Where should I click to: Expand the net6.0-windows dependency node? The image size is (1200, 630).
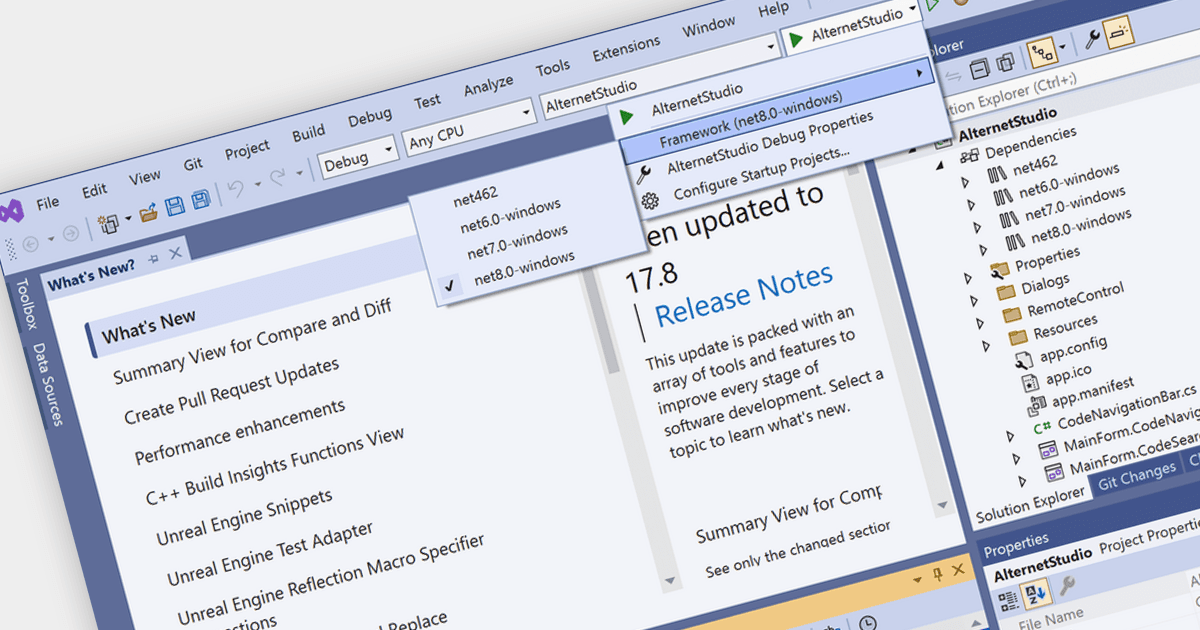971,204
